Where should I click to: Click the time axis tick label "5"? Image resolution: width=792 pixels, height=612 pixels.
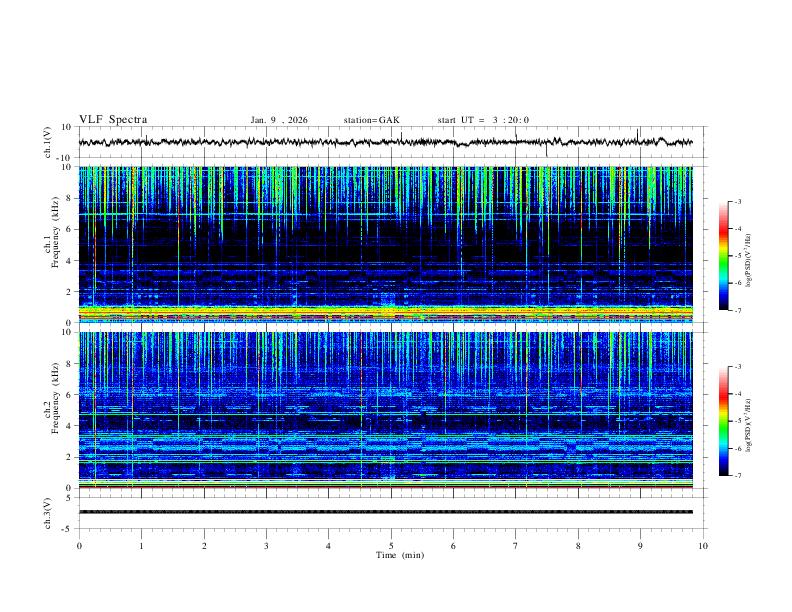[x=391, y=546]
